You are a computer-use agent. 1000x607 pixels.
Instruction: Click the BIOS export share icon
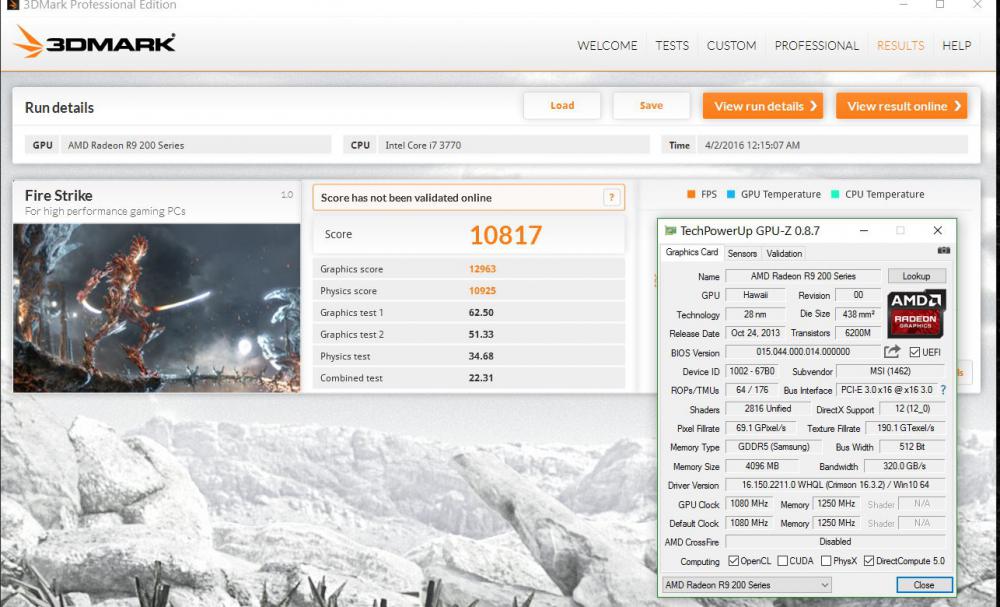[892, 352]
